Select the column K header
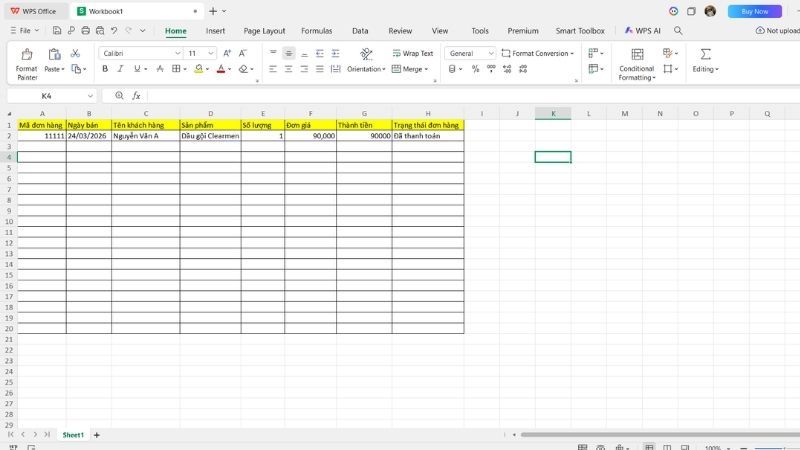The image size is (800, 450). click(x=553, y=113)
